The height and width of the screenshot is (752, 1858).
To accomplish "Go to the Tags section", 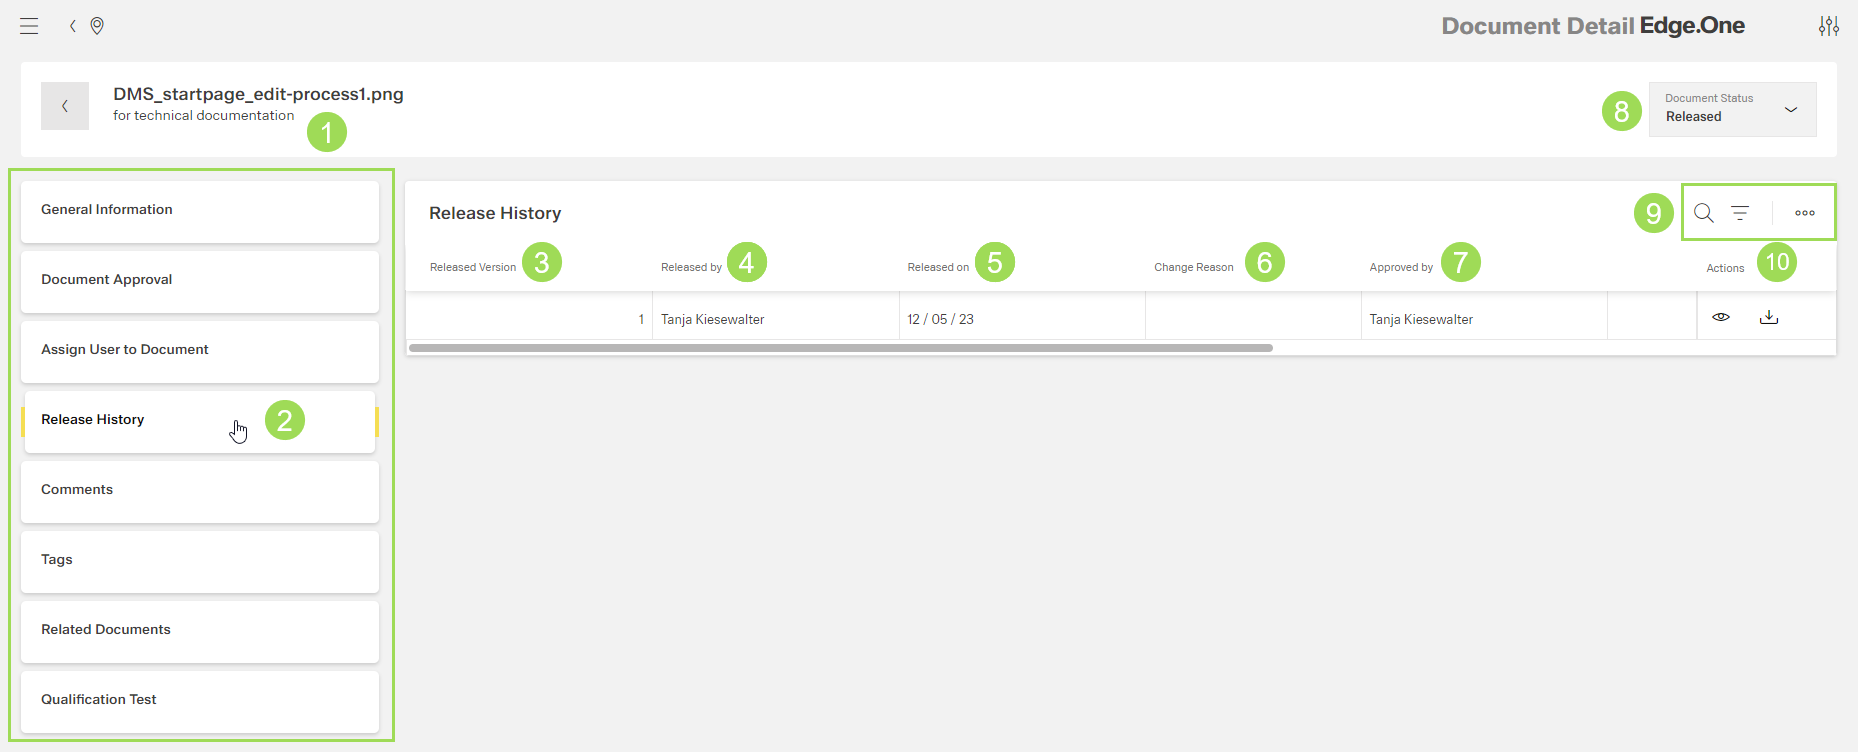I will click(x=200, y=560).
